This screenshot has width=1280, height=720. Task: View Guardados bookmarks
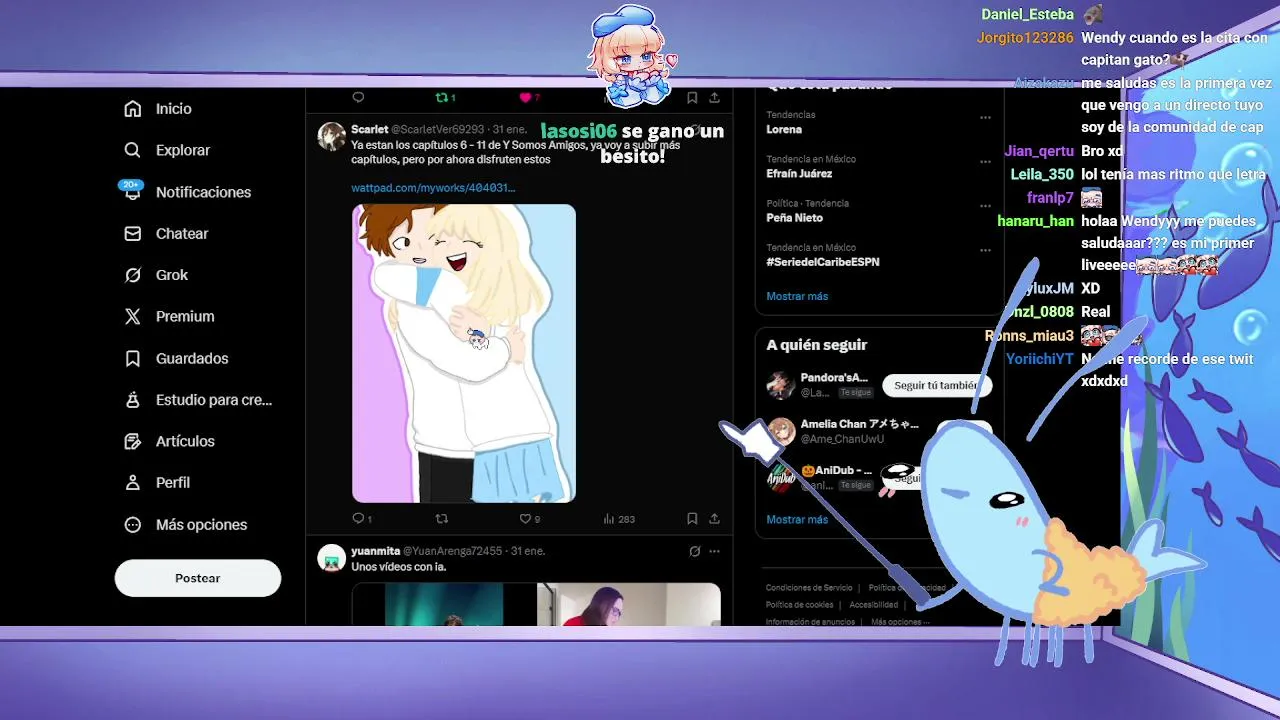(176, 358)
